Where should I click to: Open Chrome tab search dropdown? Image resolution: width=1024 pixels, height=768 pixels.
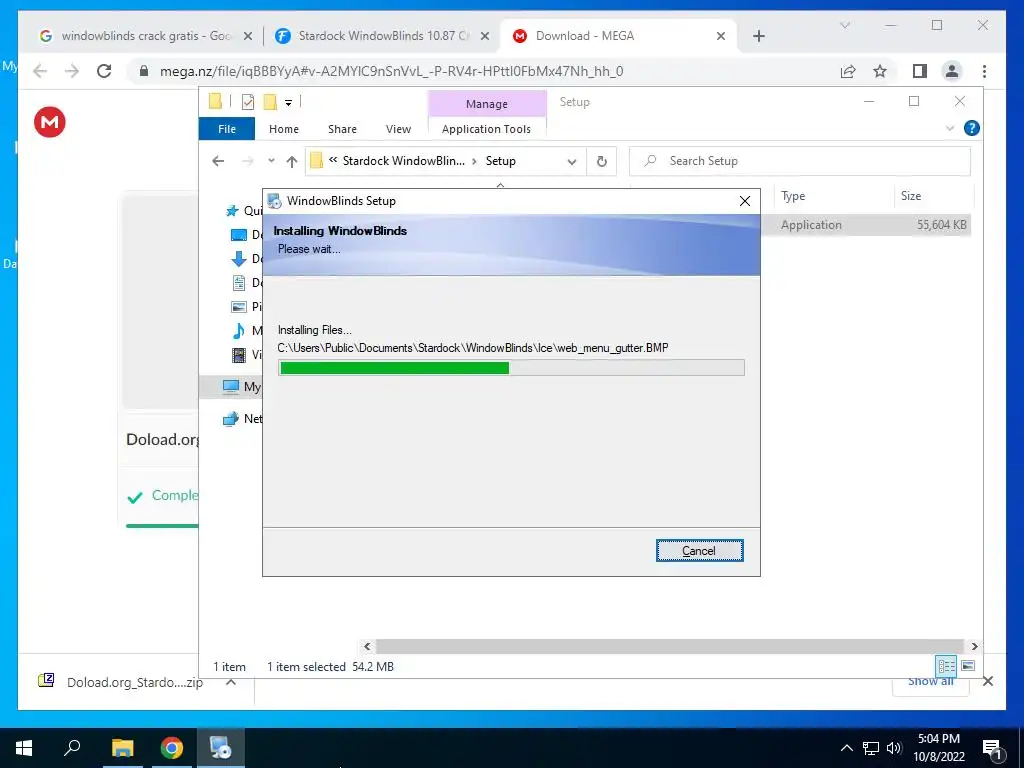pos(844,25)
